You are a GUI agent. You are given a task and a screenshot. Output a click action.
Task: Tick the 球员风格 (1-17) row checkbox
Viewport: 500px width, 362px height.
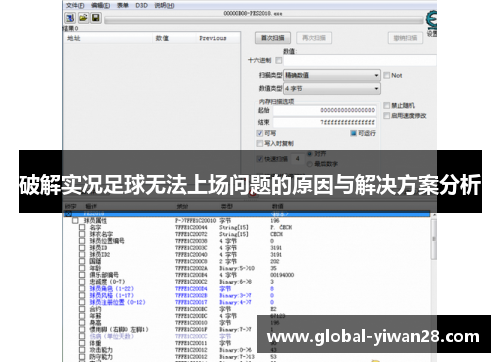click(x=82, y=295)
